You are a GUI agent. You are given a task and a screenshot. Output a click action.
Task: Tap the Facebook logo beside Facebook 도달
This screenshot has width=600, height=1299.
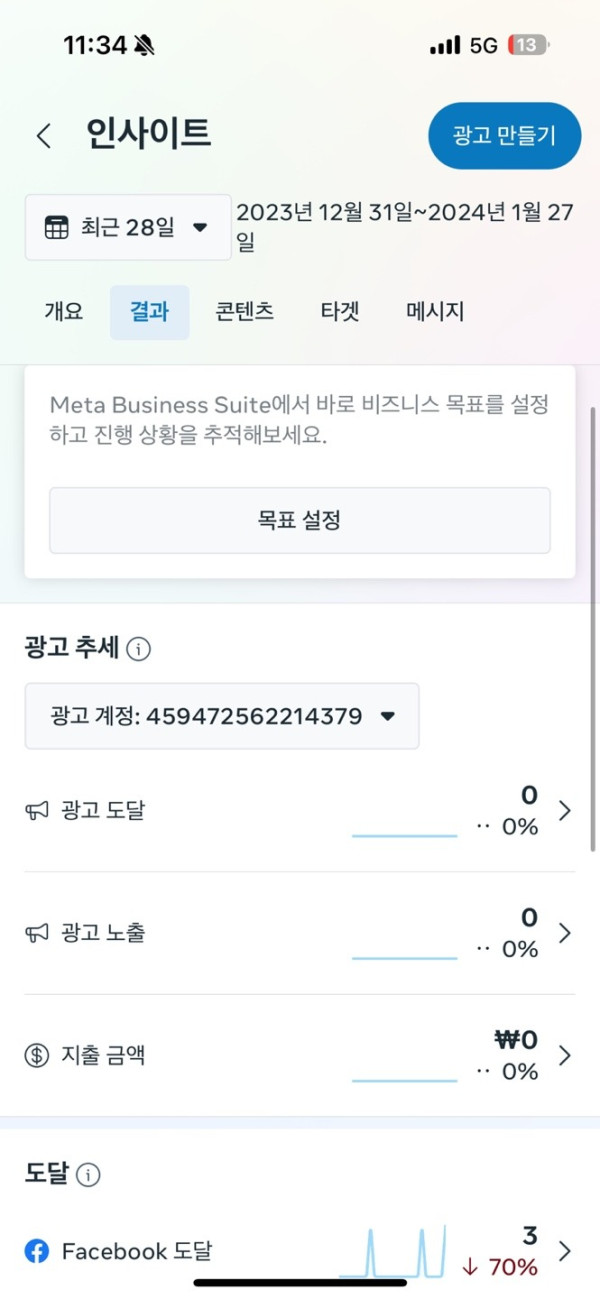coord(36,1250)
